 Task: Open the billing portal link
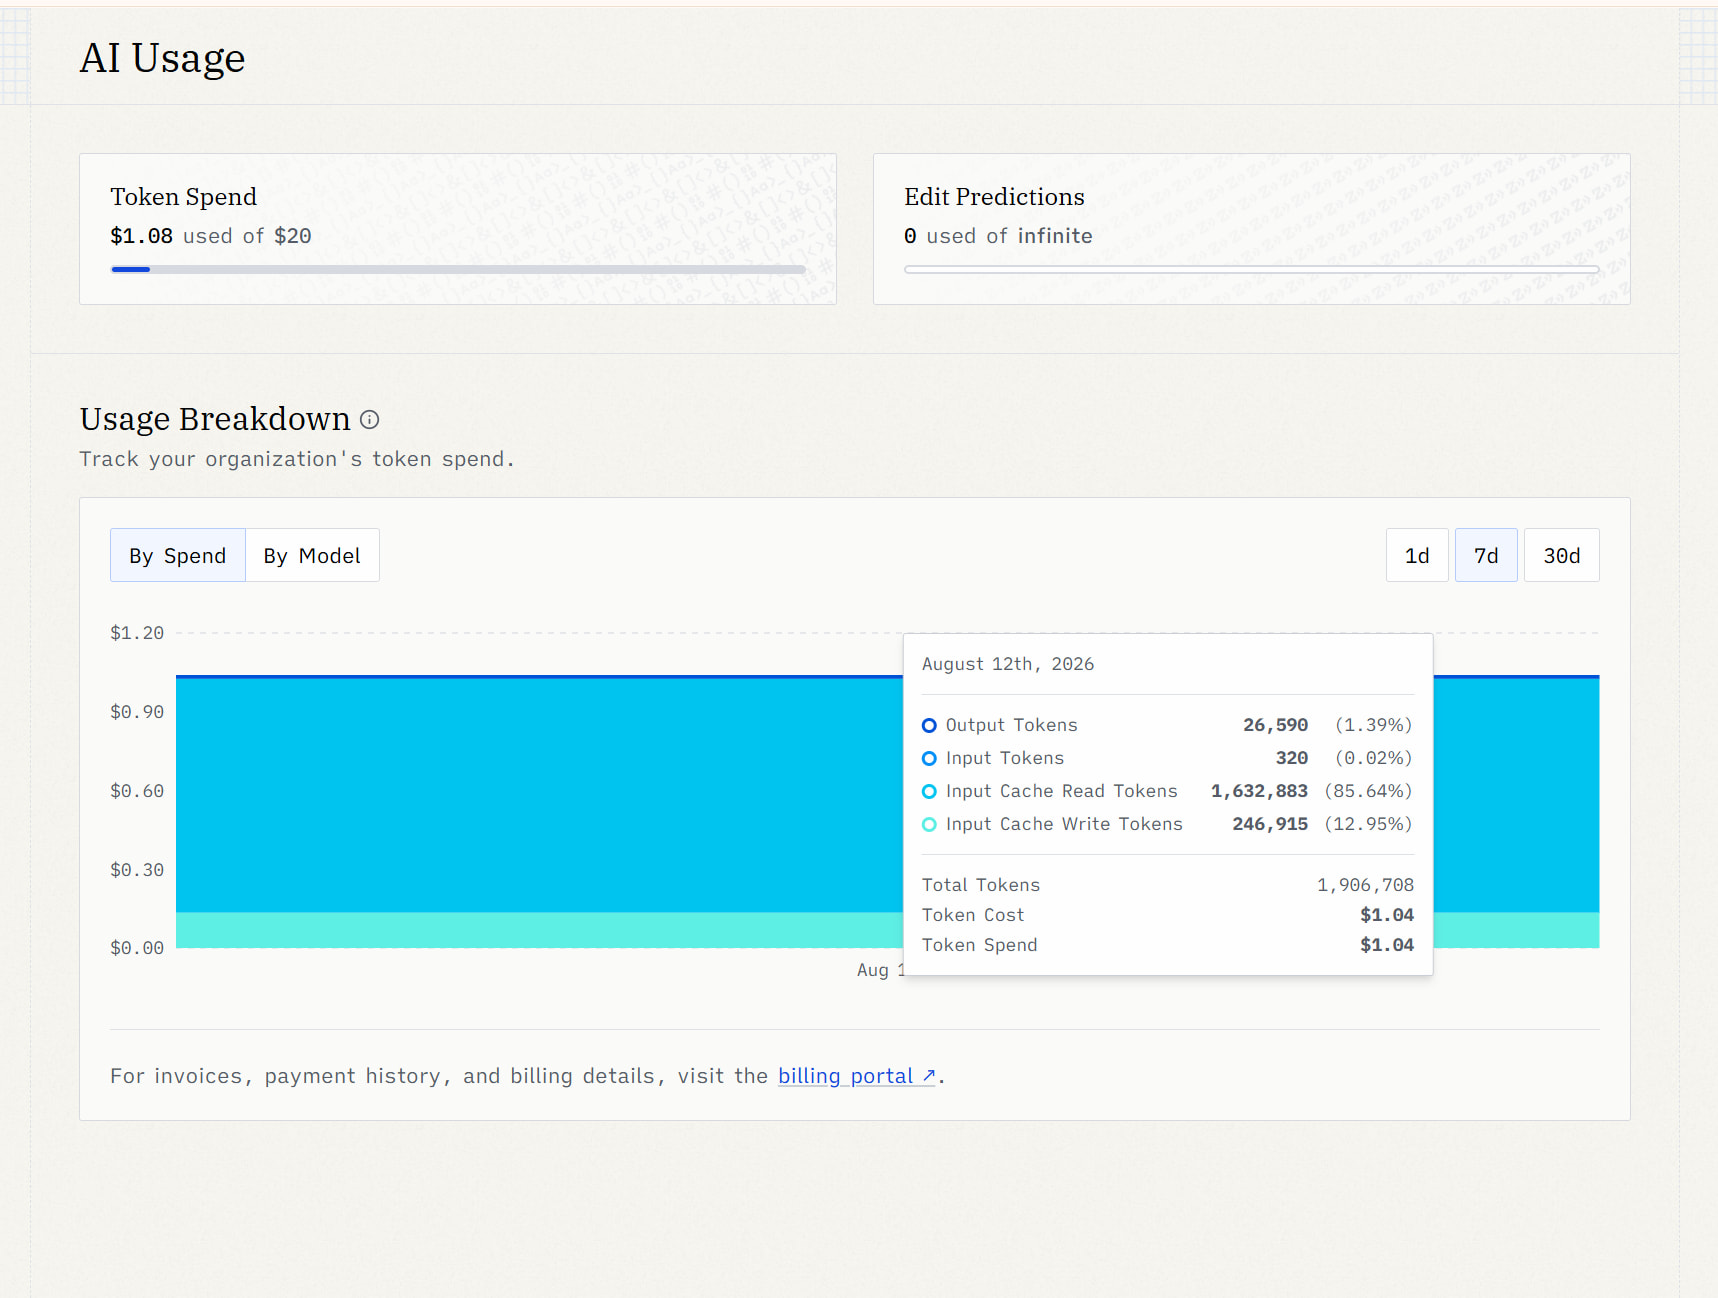(x=857, y=1076)
